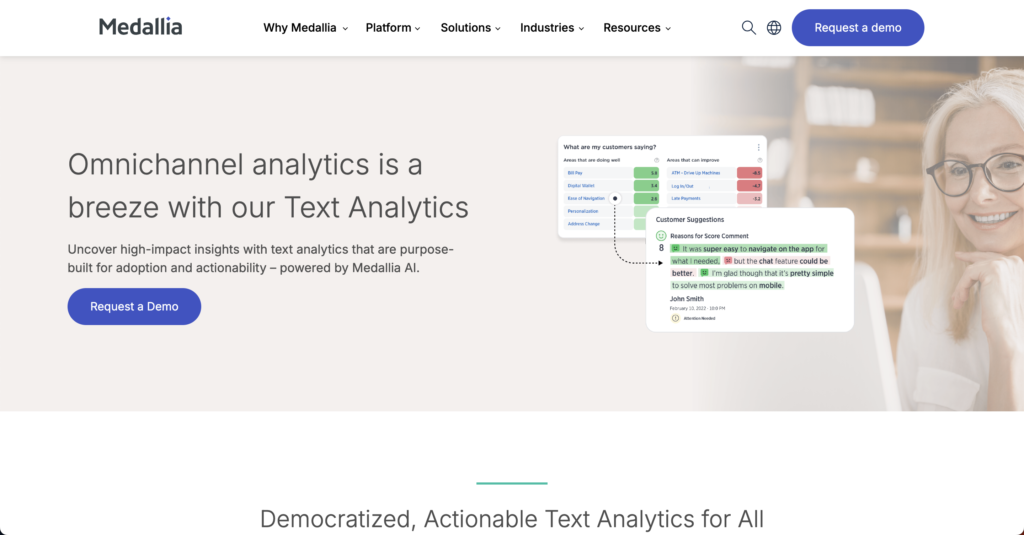Click the Ease of Navigation marker dot
This screenshot has width=1024, height=535.
pyautogui.click(x=615, y=198)
